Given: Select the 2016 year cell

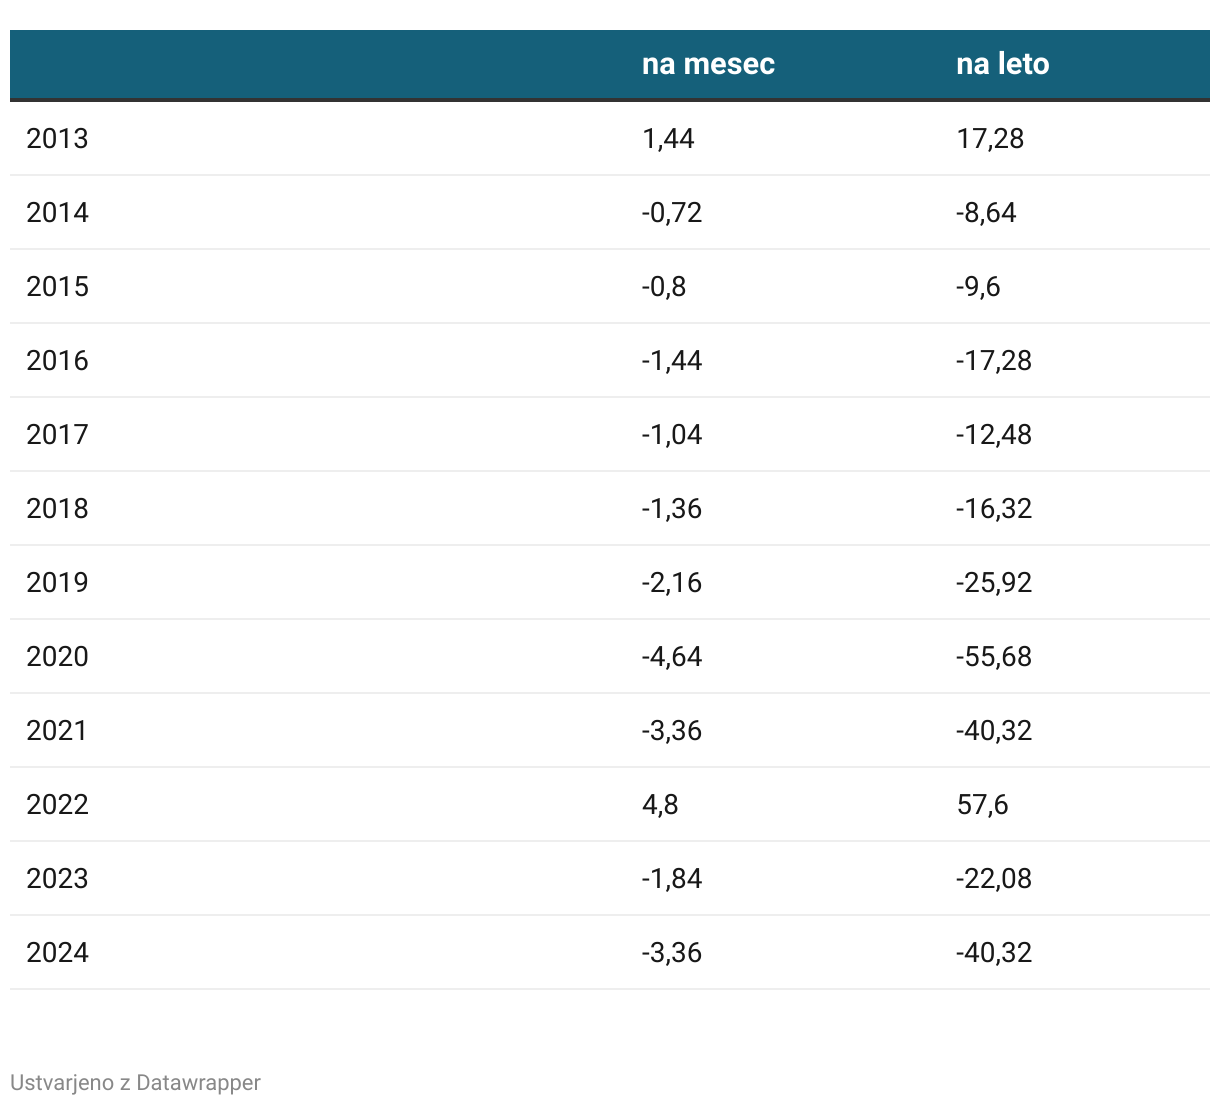Looking at the screenshot, I should click(57, 361).
